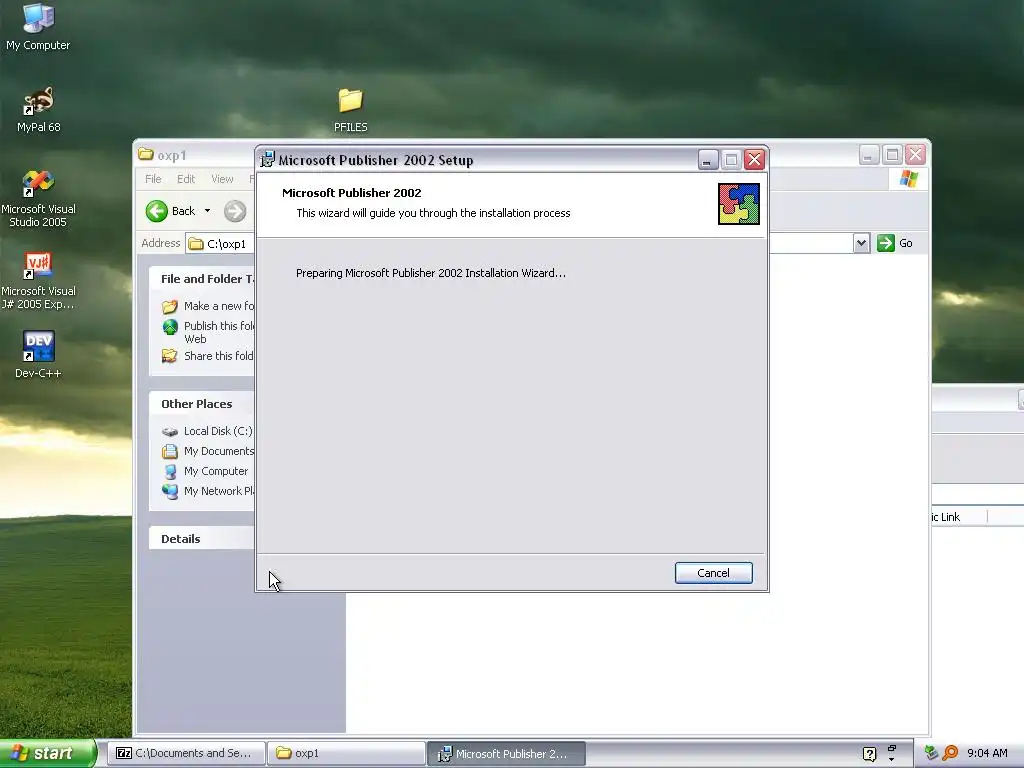Screen dimensions: 1024x768
Task: Minimize the oxp1 Explorer window
Action: [x=869, y=155]
